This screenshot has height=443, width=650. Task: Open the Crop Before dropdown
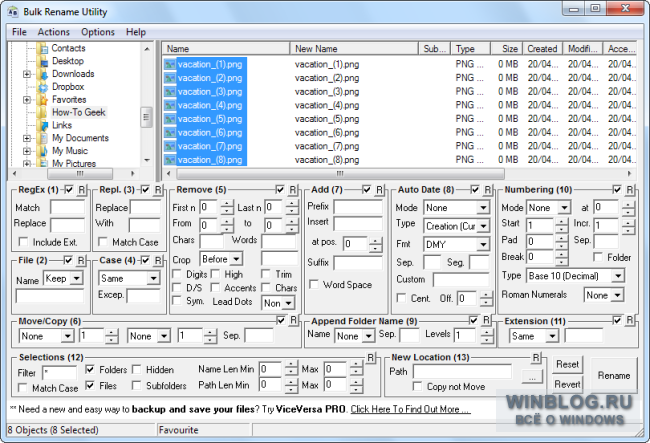pyautogui.click(x=236, y=259)
